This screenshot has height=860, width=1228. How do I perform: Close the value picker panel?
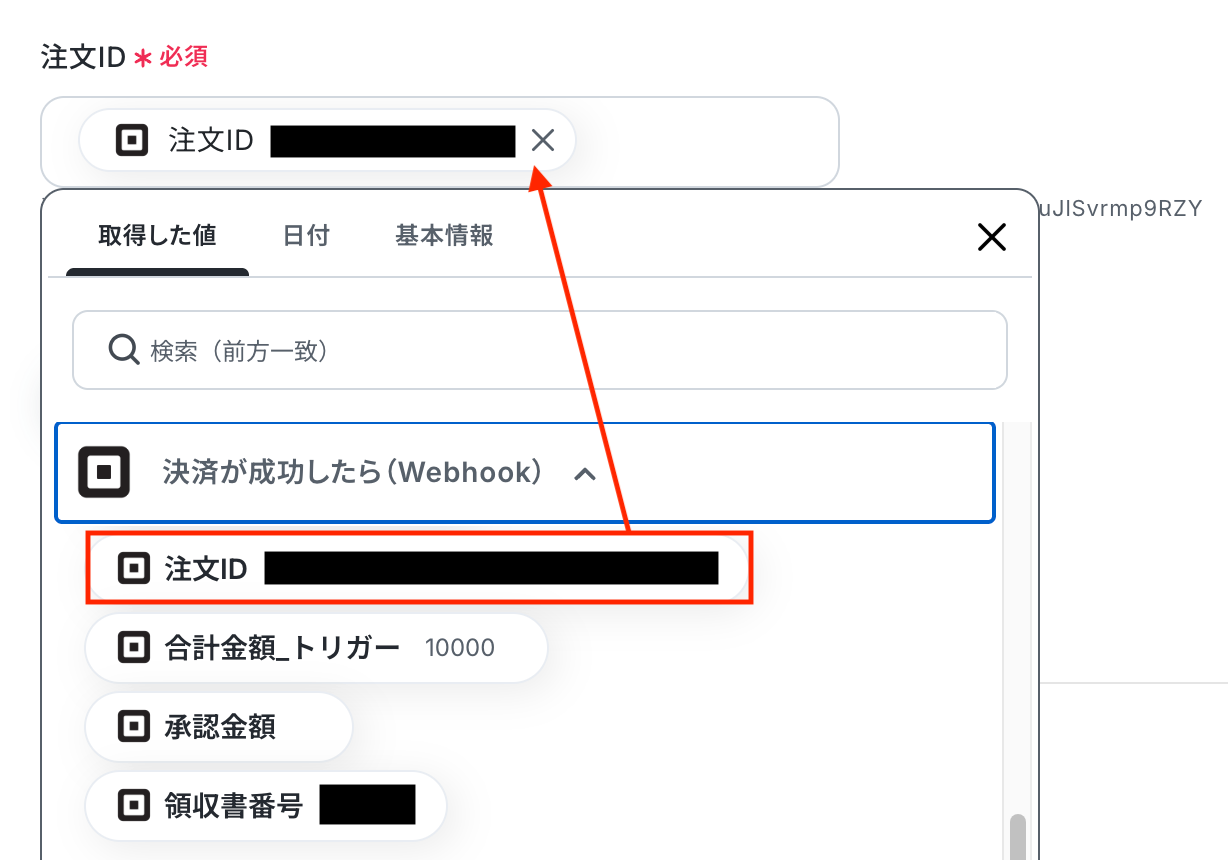pos(991,237)
